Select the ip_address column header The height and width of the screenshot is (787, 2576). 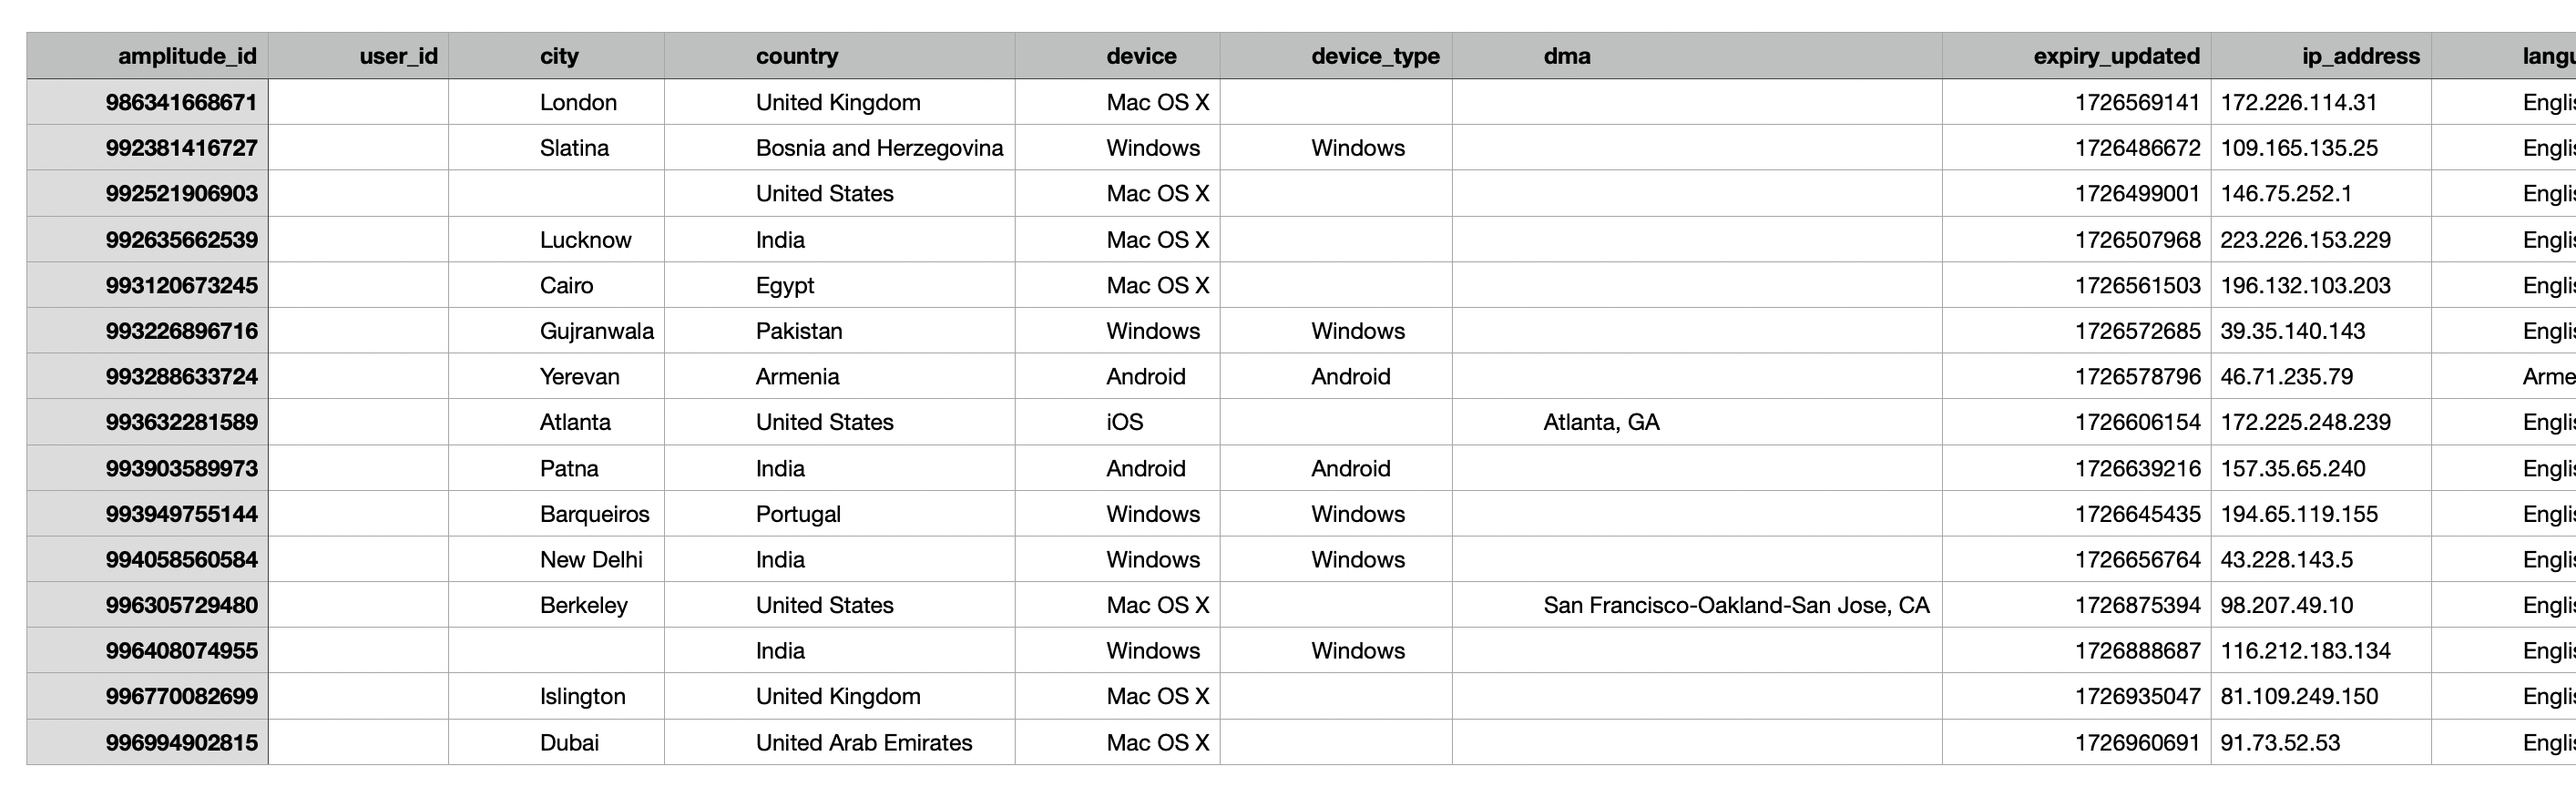pos(2321,56)
